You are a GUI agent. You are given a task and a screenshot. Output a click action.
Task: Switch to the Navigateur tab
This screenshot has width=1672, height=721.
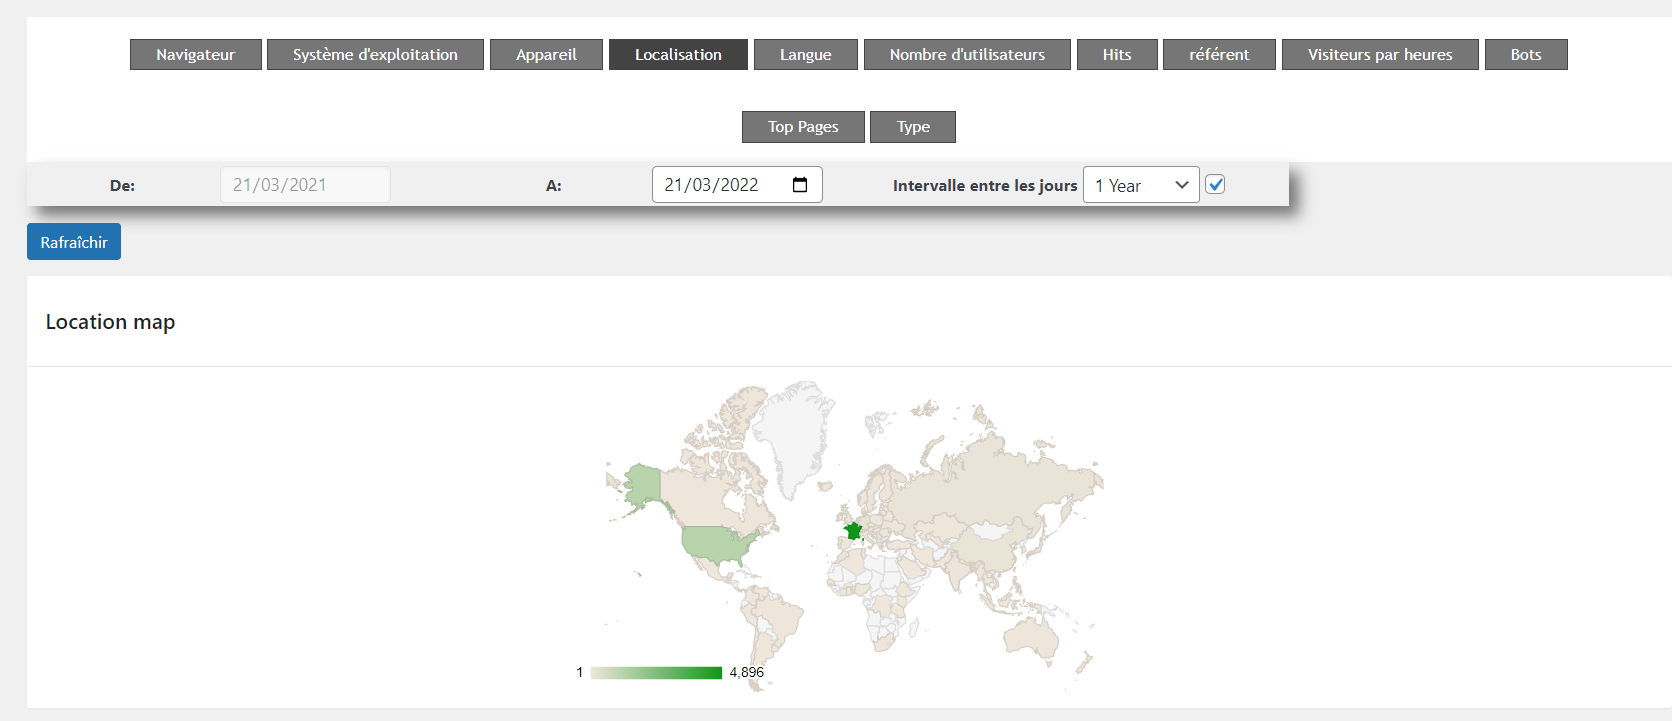click(195, 55)
